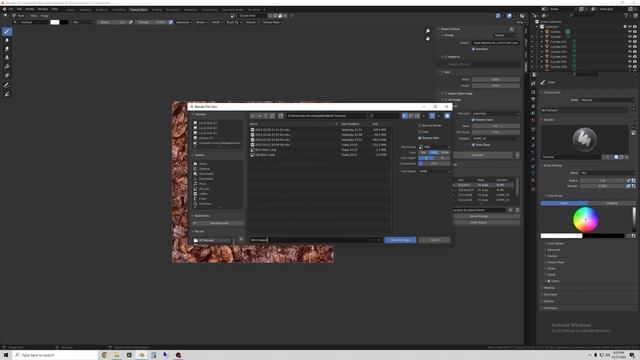Click Add Bookmark button
The width and height of the screenshot is (640, 360).
click(x=219, y=223)
